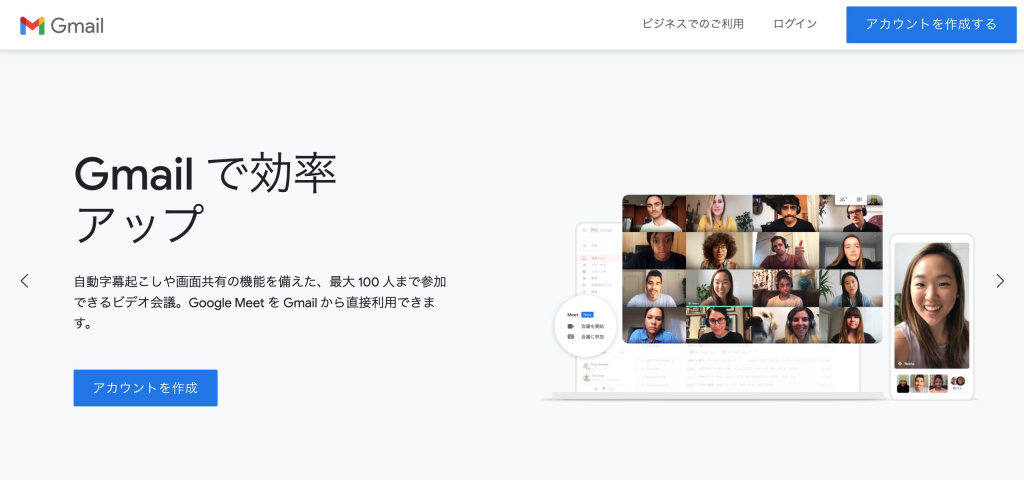
Task: Click the アカウントを作成 button under the description
Action: (145, 388)
